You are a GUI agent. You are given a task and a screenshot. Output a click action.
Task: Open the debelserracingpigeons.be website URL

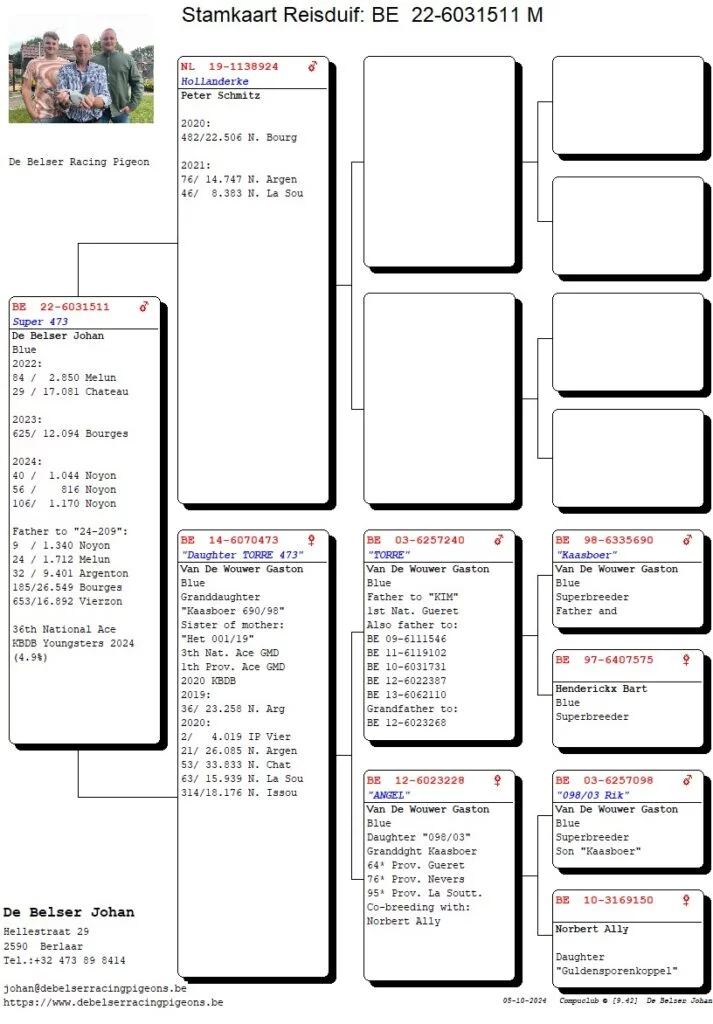pos(112,1002)
